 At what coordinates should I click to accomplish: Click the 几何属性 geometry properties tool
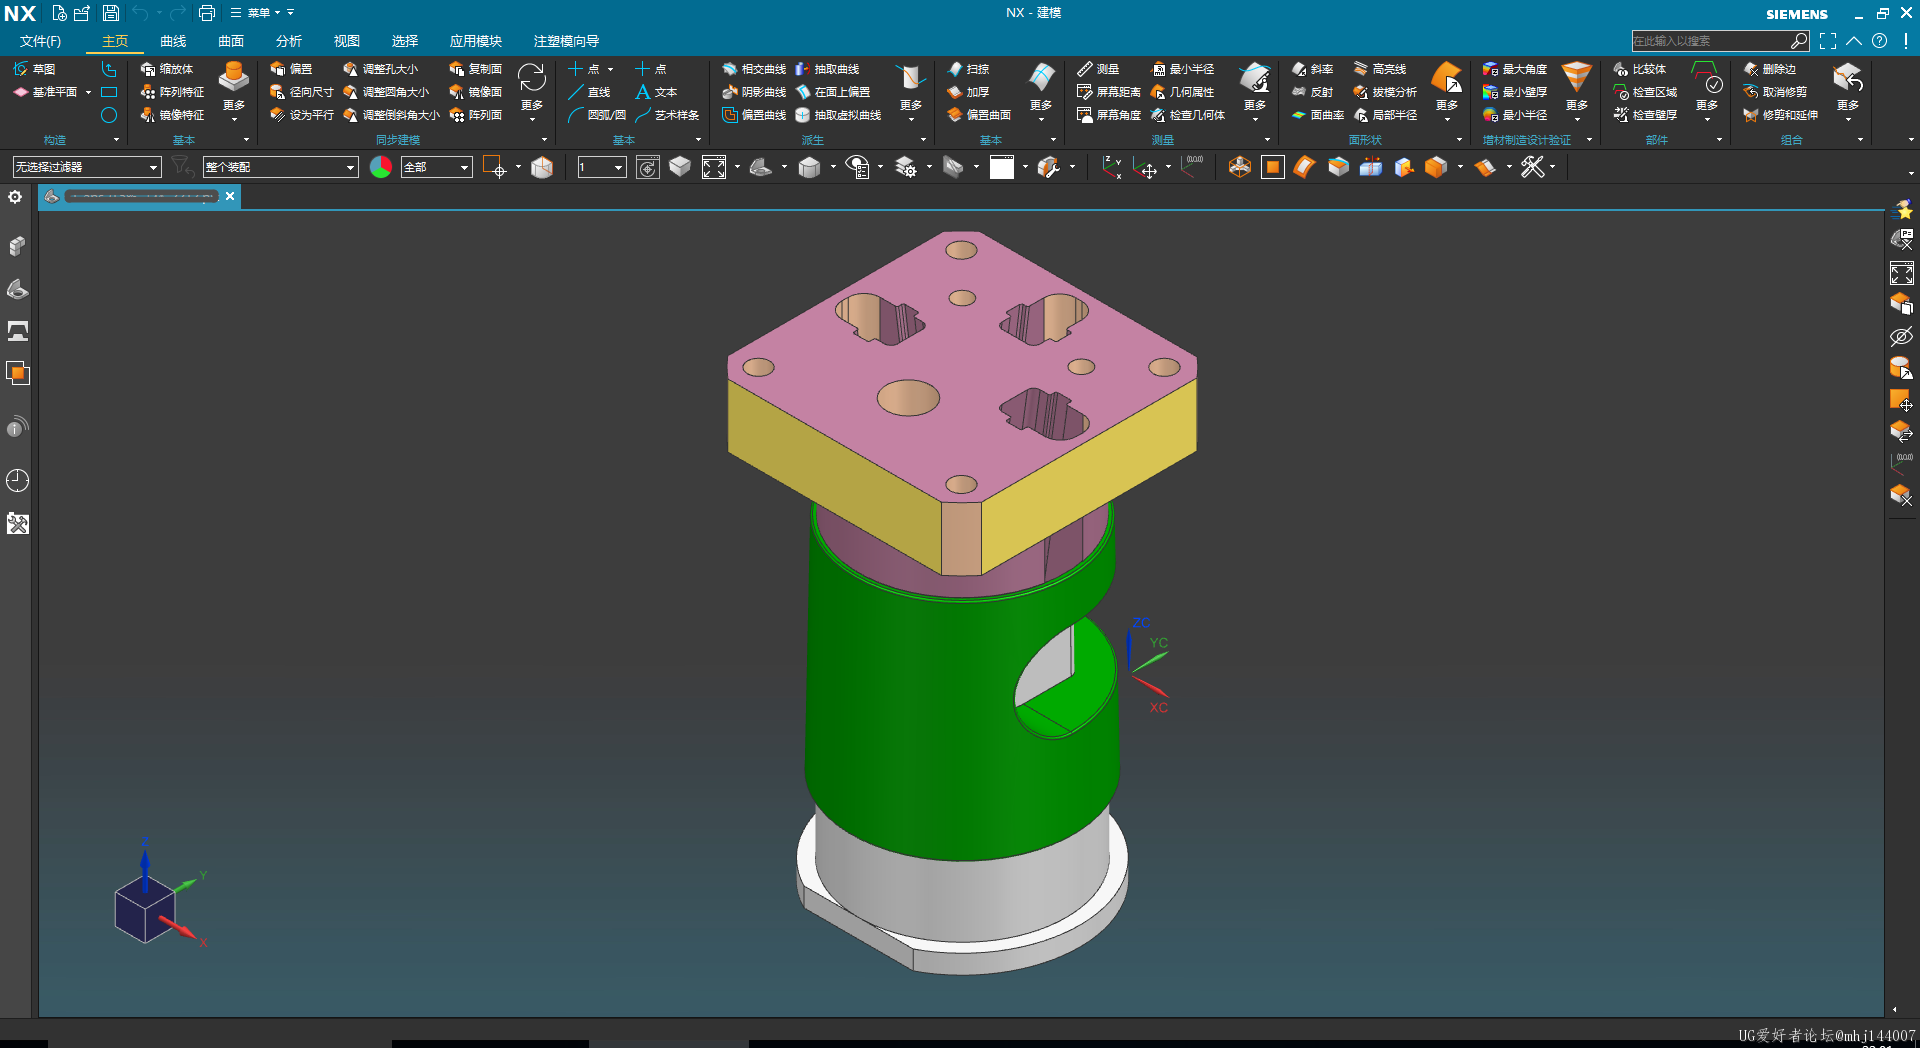[1182, 92]
